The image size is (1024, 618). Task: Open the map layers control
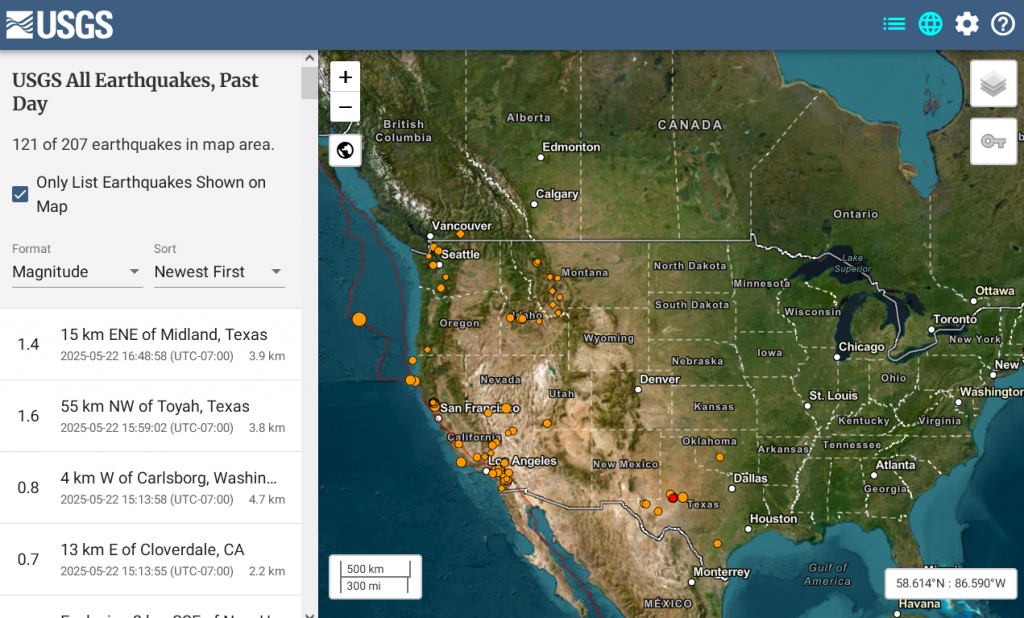click(x=993, y=84)
